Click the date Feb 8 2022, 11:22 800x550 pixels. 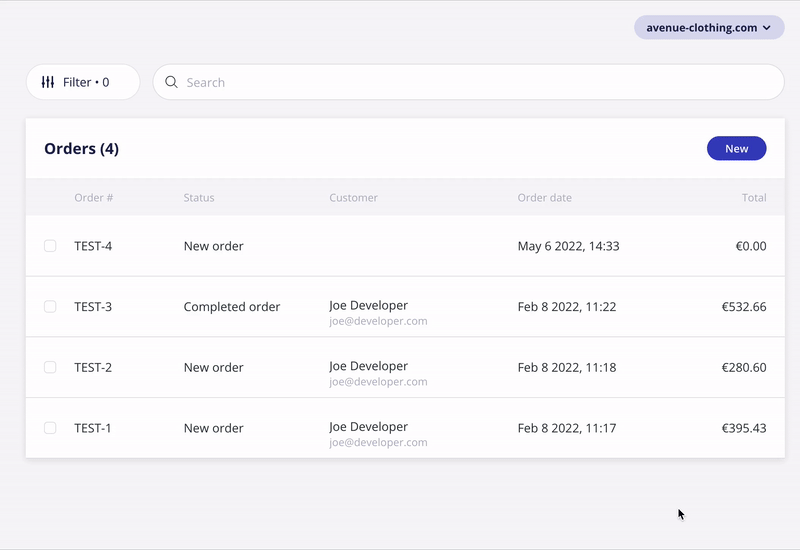point(567,307)
